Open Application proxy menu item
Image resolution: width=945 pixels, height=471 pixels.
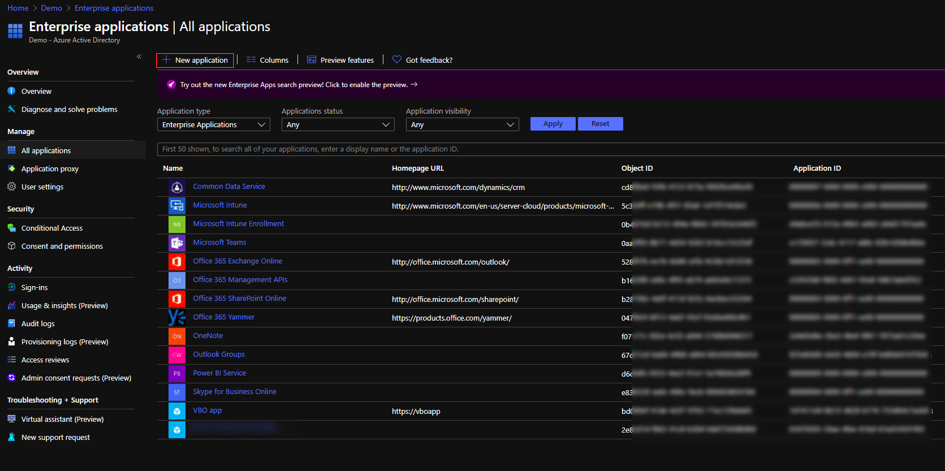tap(50, 169)
